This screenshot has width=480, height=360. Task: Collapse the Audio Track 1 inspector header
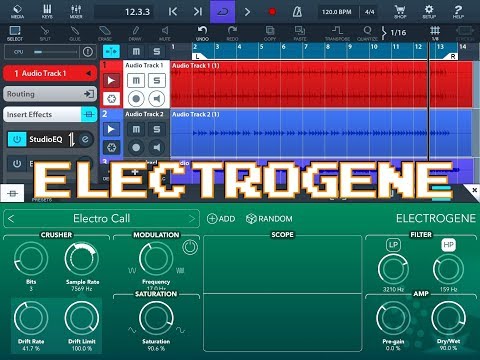[x=50, y=73]
